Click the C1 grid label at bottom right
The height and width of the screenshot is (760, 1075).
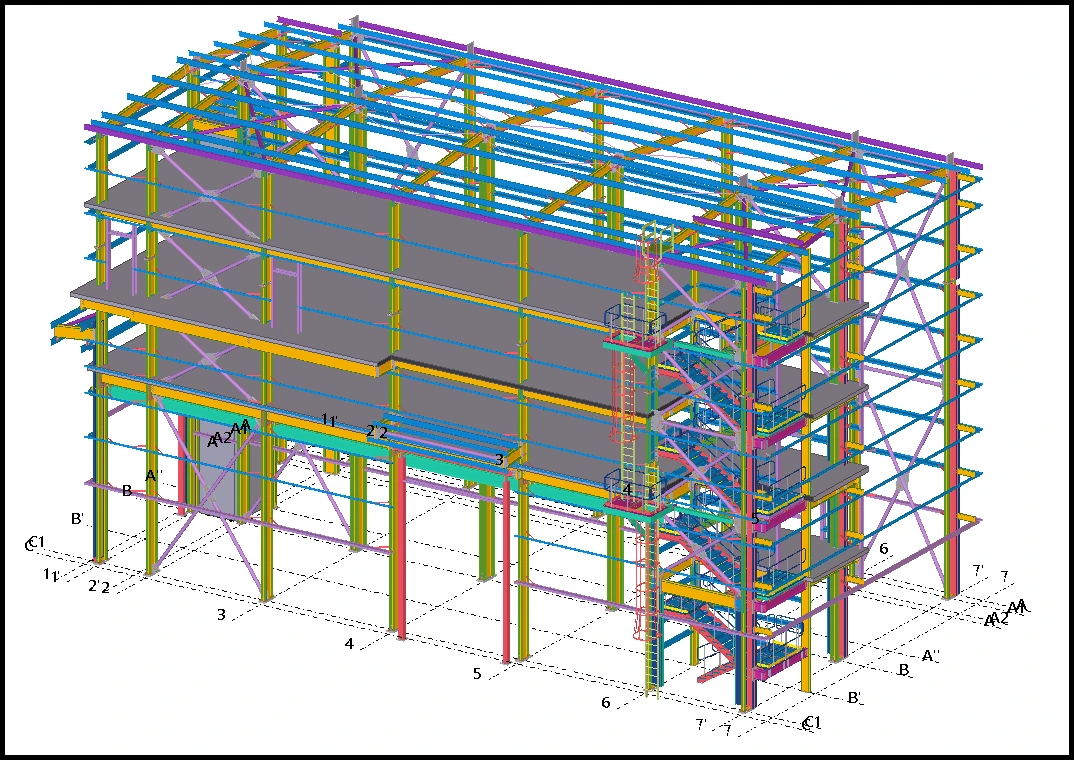(x=812, y=723)
